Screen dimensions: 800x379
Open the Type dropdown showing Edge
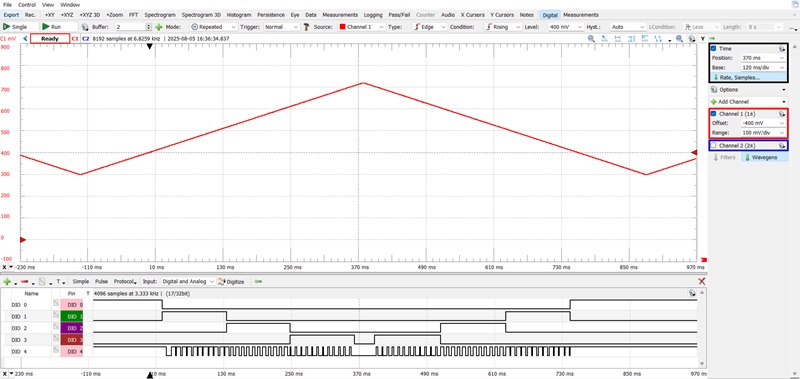[x=430, y=27]
